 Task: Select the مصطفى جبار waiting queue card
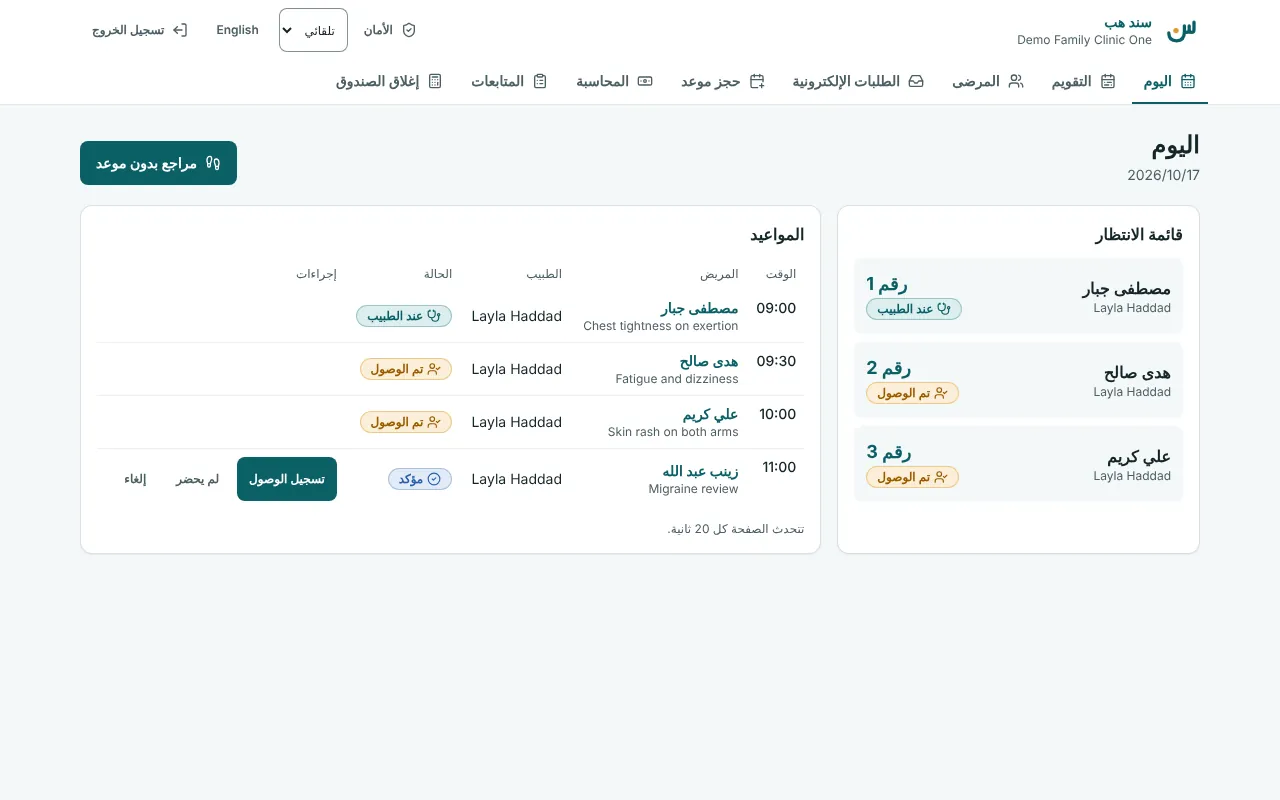(x=1018, y=296)
